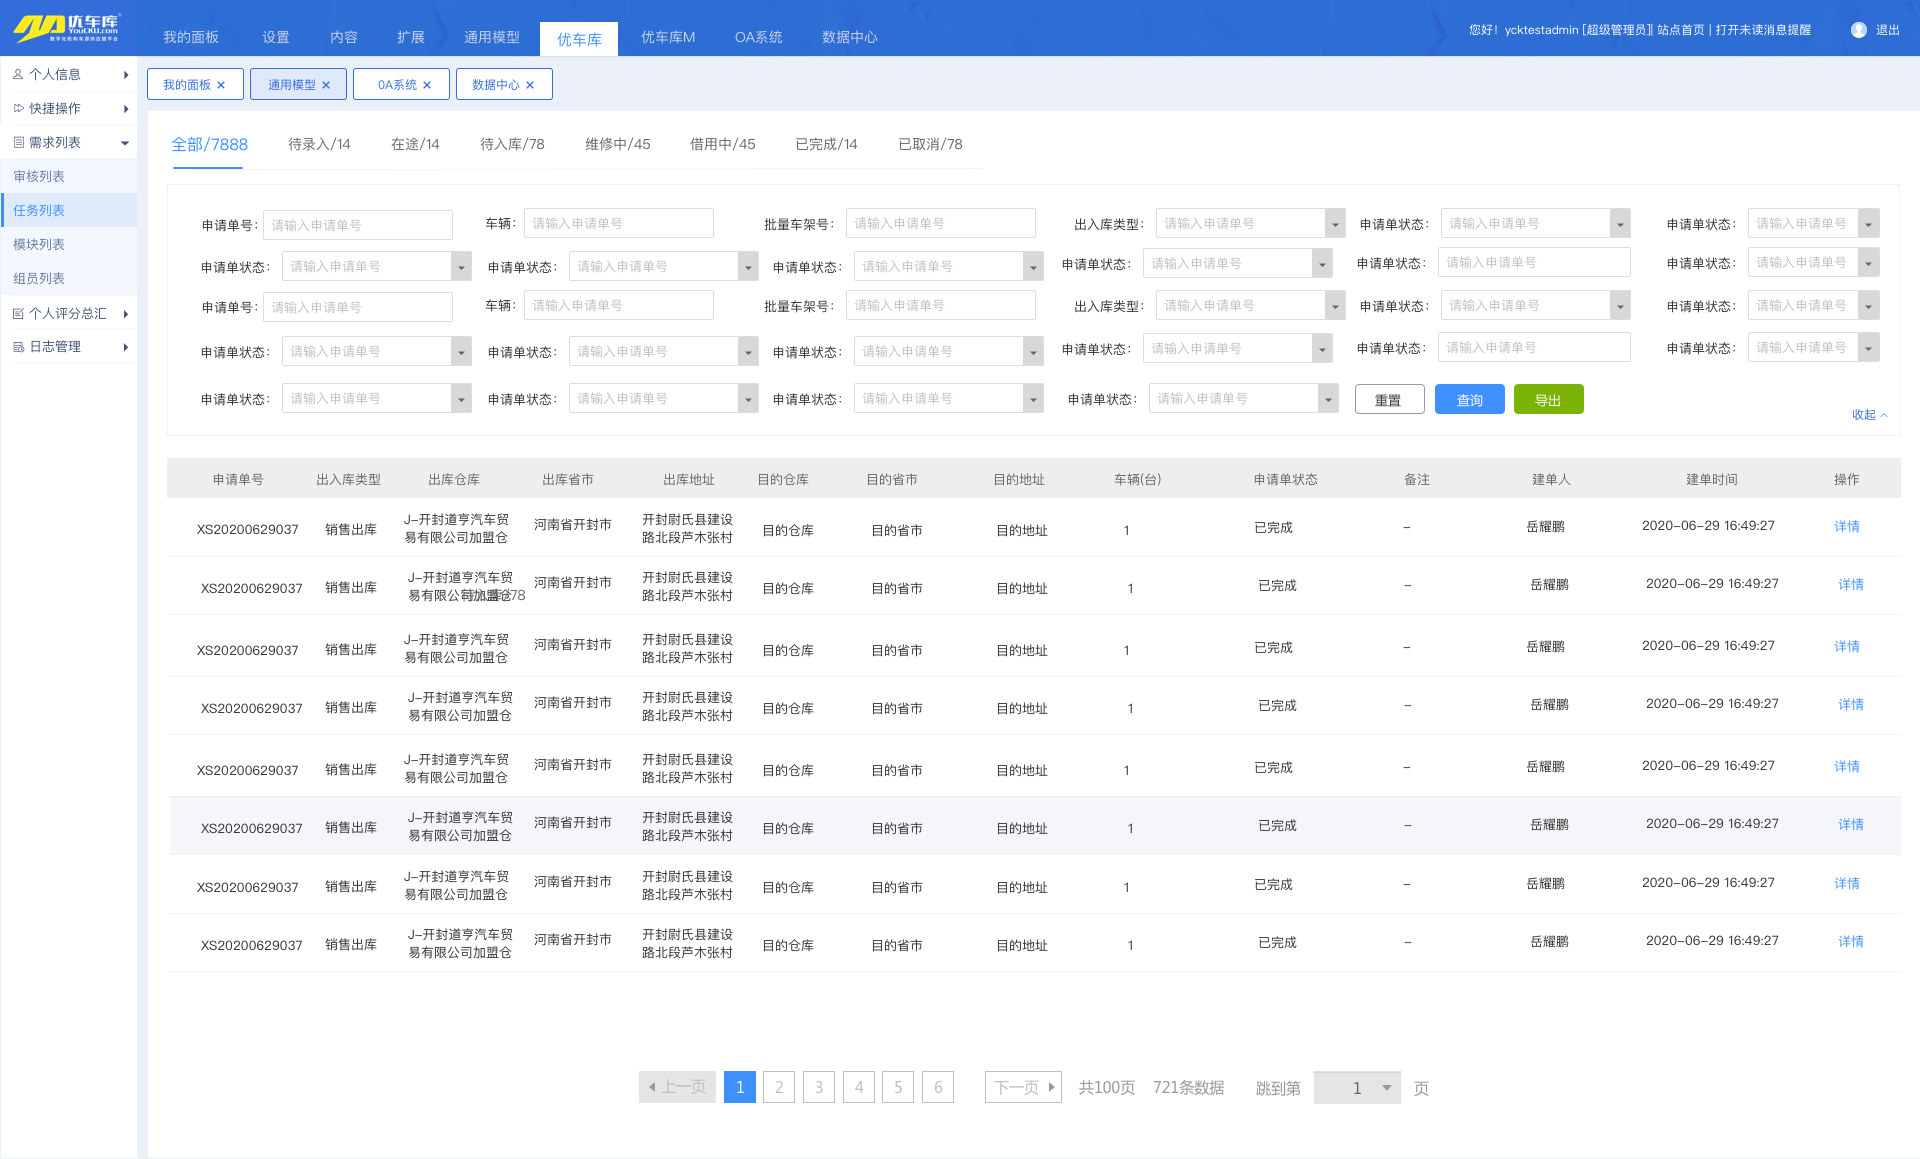Click the user avatar icon beside 退出

click(x=1858, y=30)
